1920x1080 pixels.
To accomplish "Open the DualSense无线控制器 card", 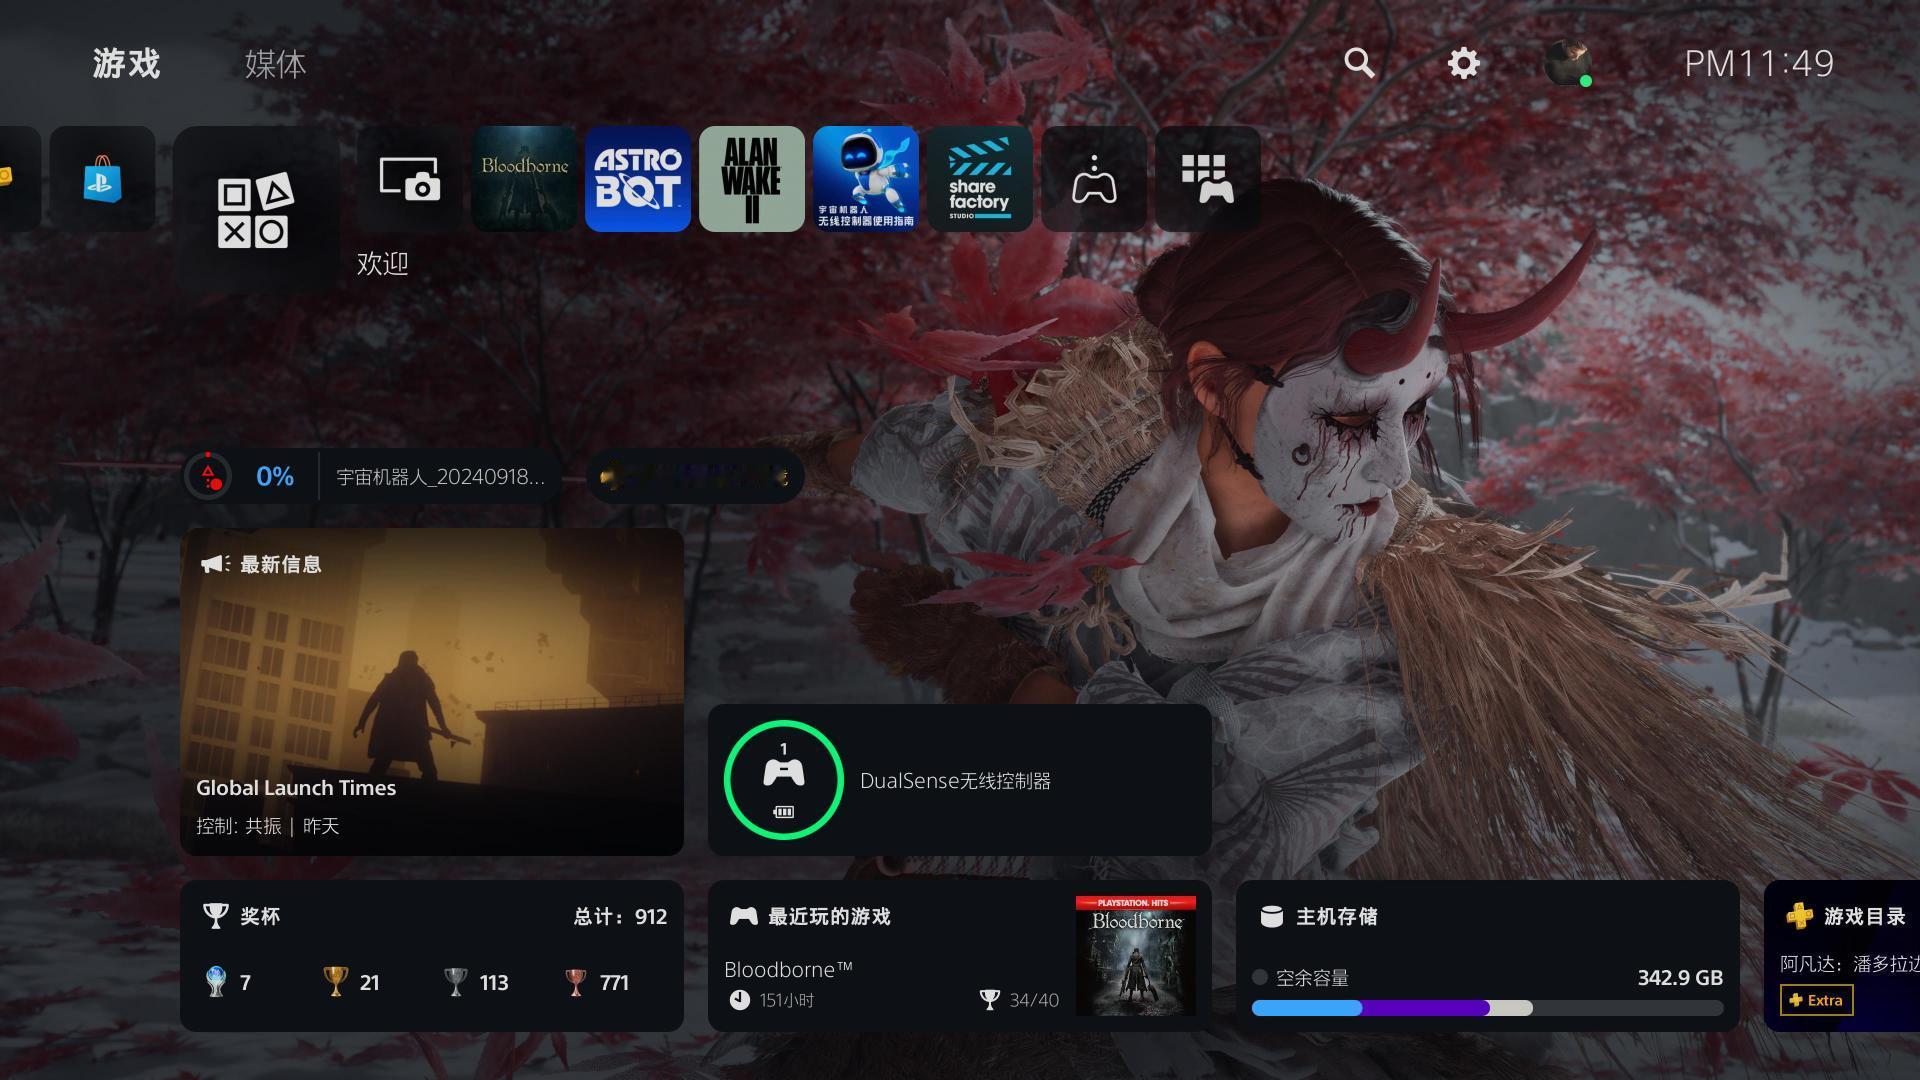I will tap(960, 780).
